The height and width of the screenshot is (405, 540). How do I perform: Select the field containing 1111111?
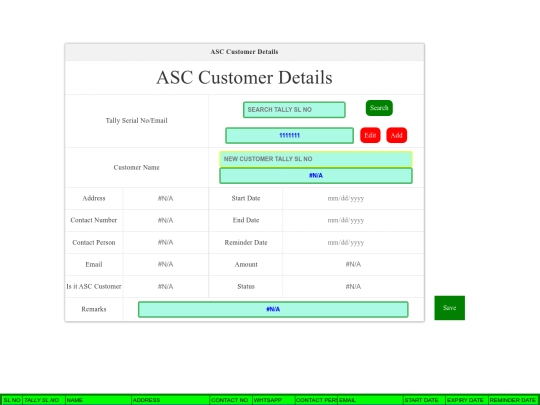click(289, 136)
